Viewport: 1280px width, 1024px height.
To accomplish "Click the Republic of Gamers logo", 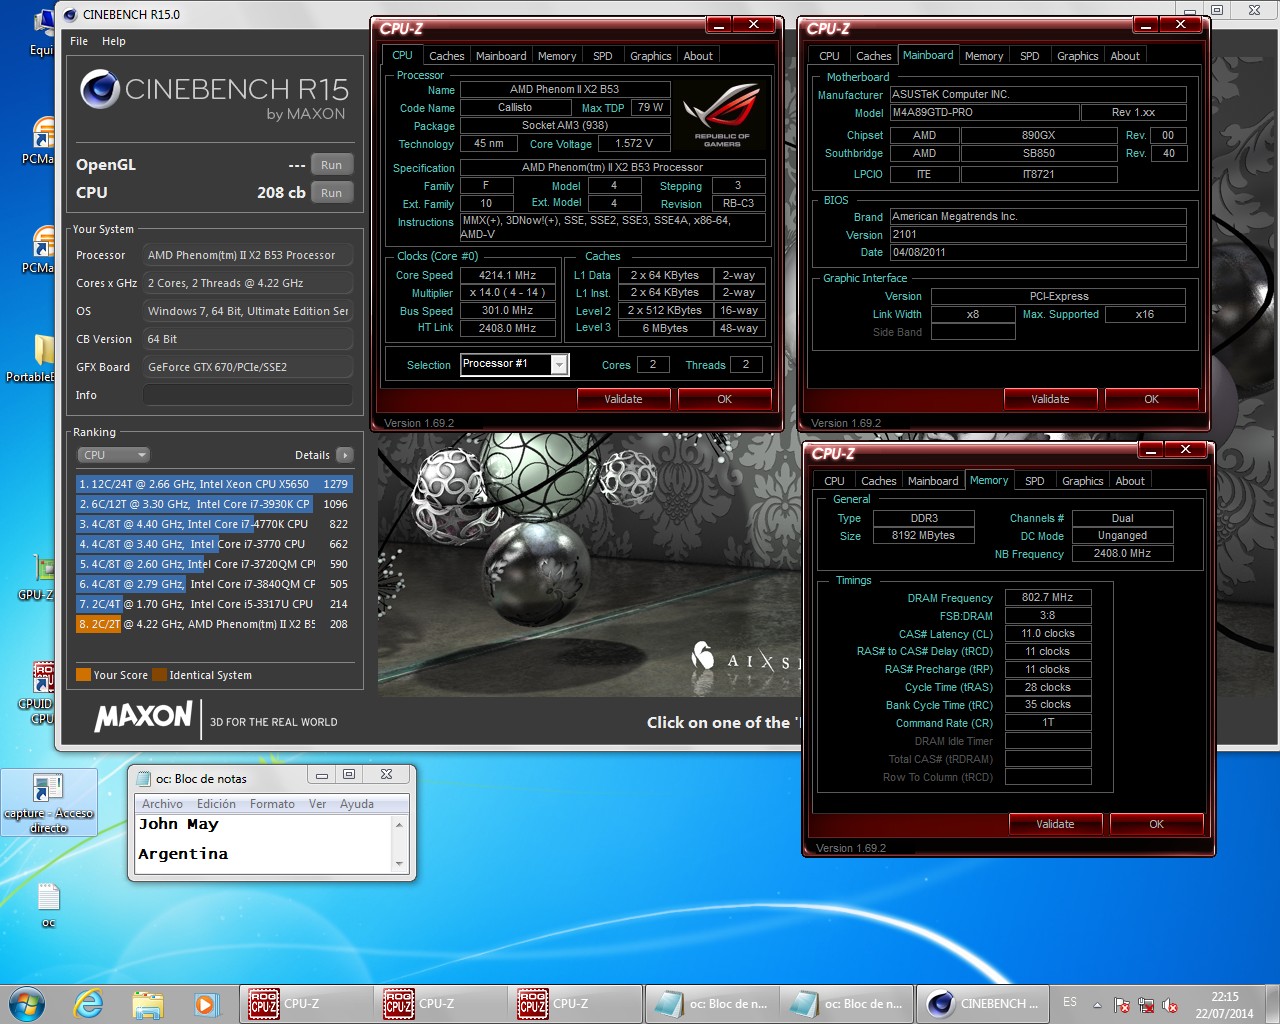I will point(722,114).
